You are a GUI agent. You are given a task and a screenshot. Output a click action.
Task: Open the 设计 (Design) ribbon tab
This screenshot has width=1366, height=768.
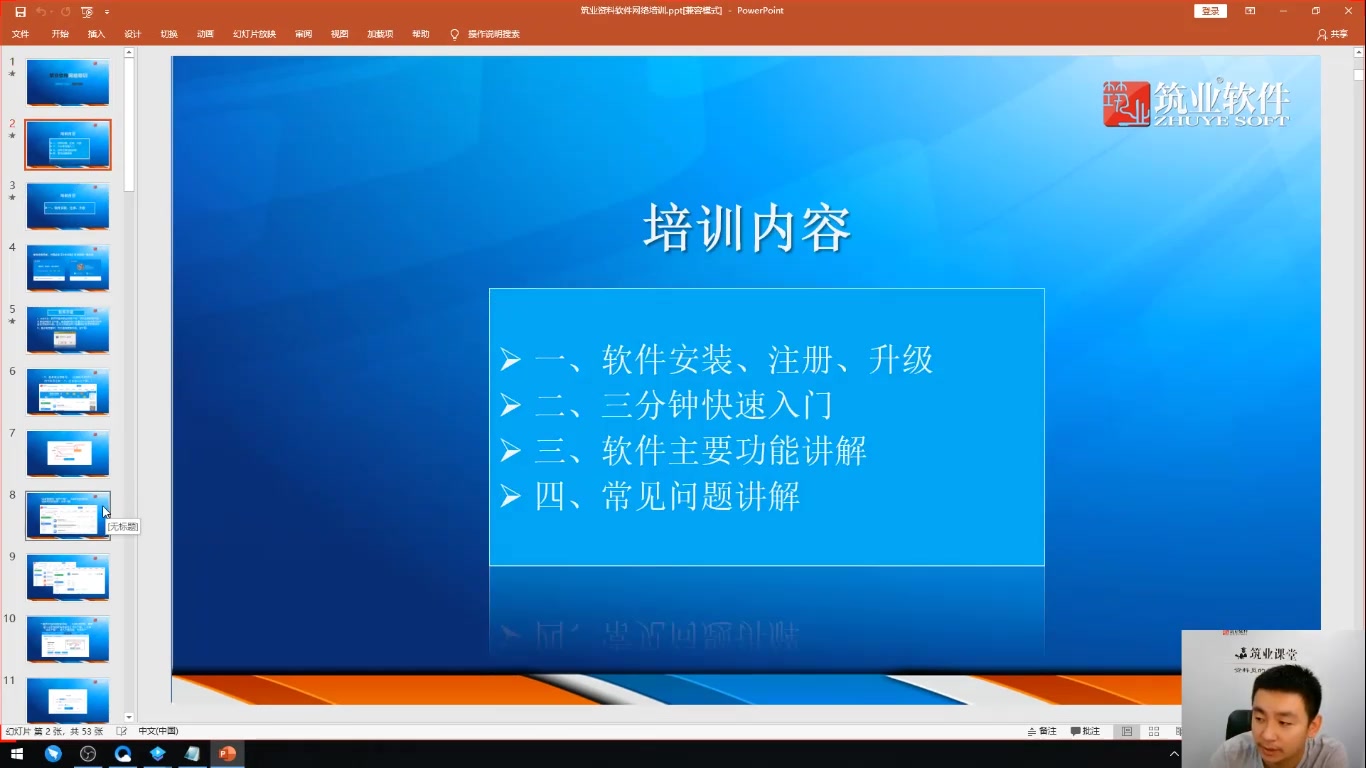click(x=133, y=34)
